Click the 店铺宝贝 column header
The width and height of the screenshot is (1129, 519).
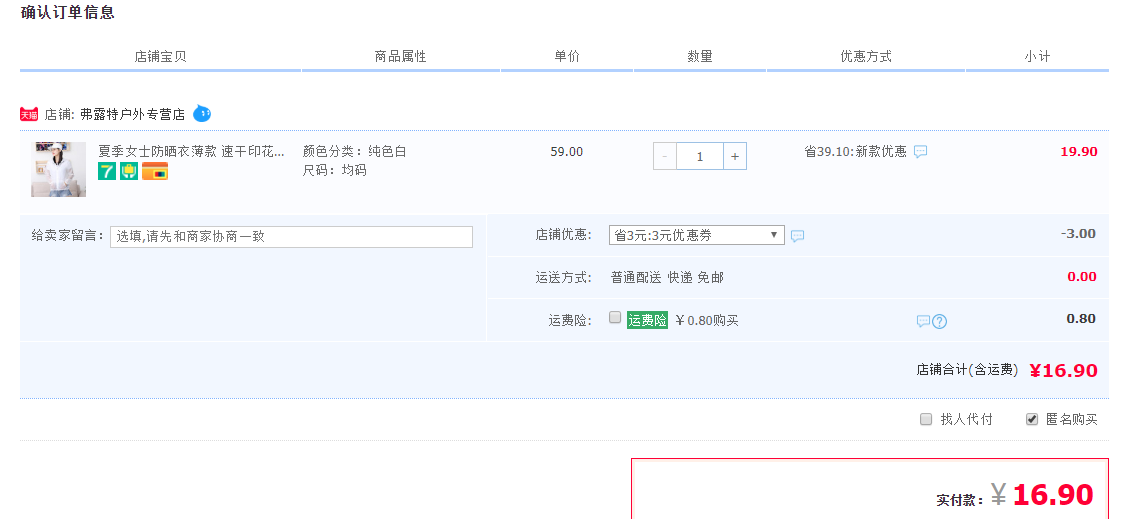click(161, 56)
